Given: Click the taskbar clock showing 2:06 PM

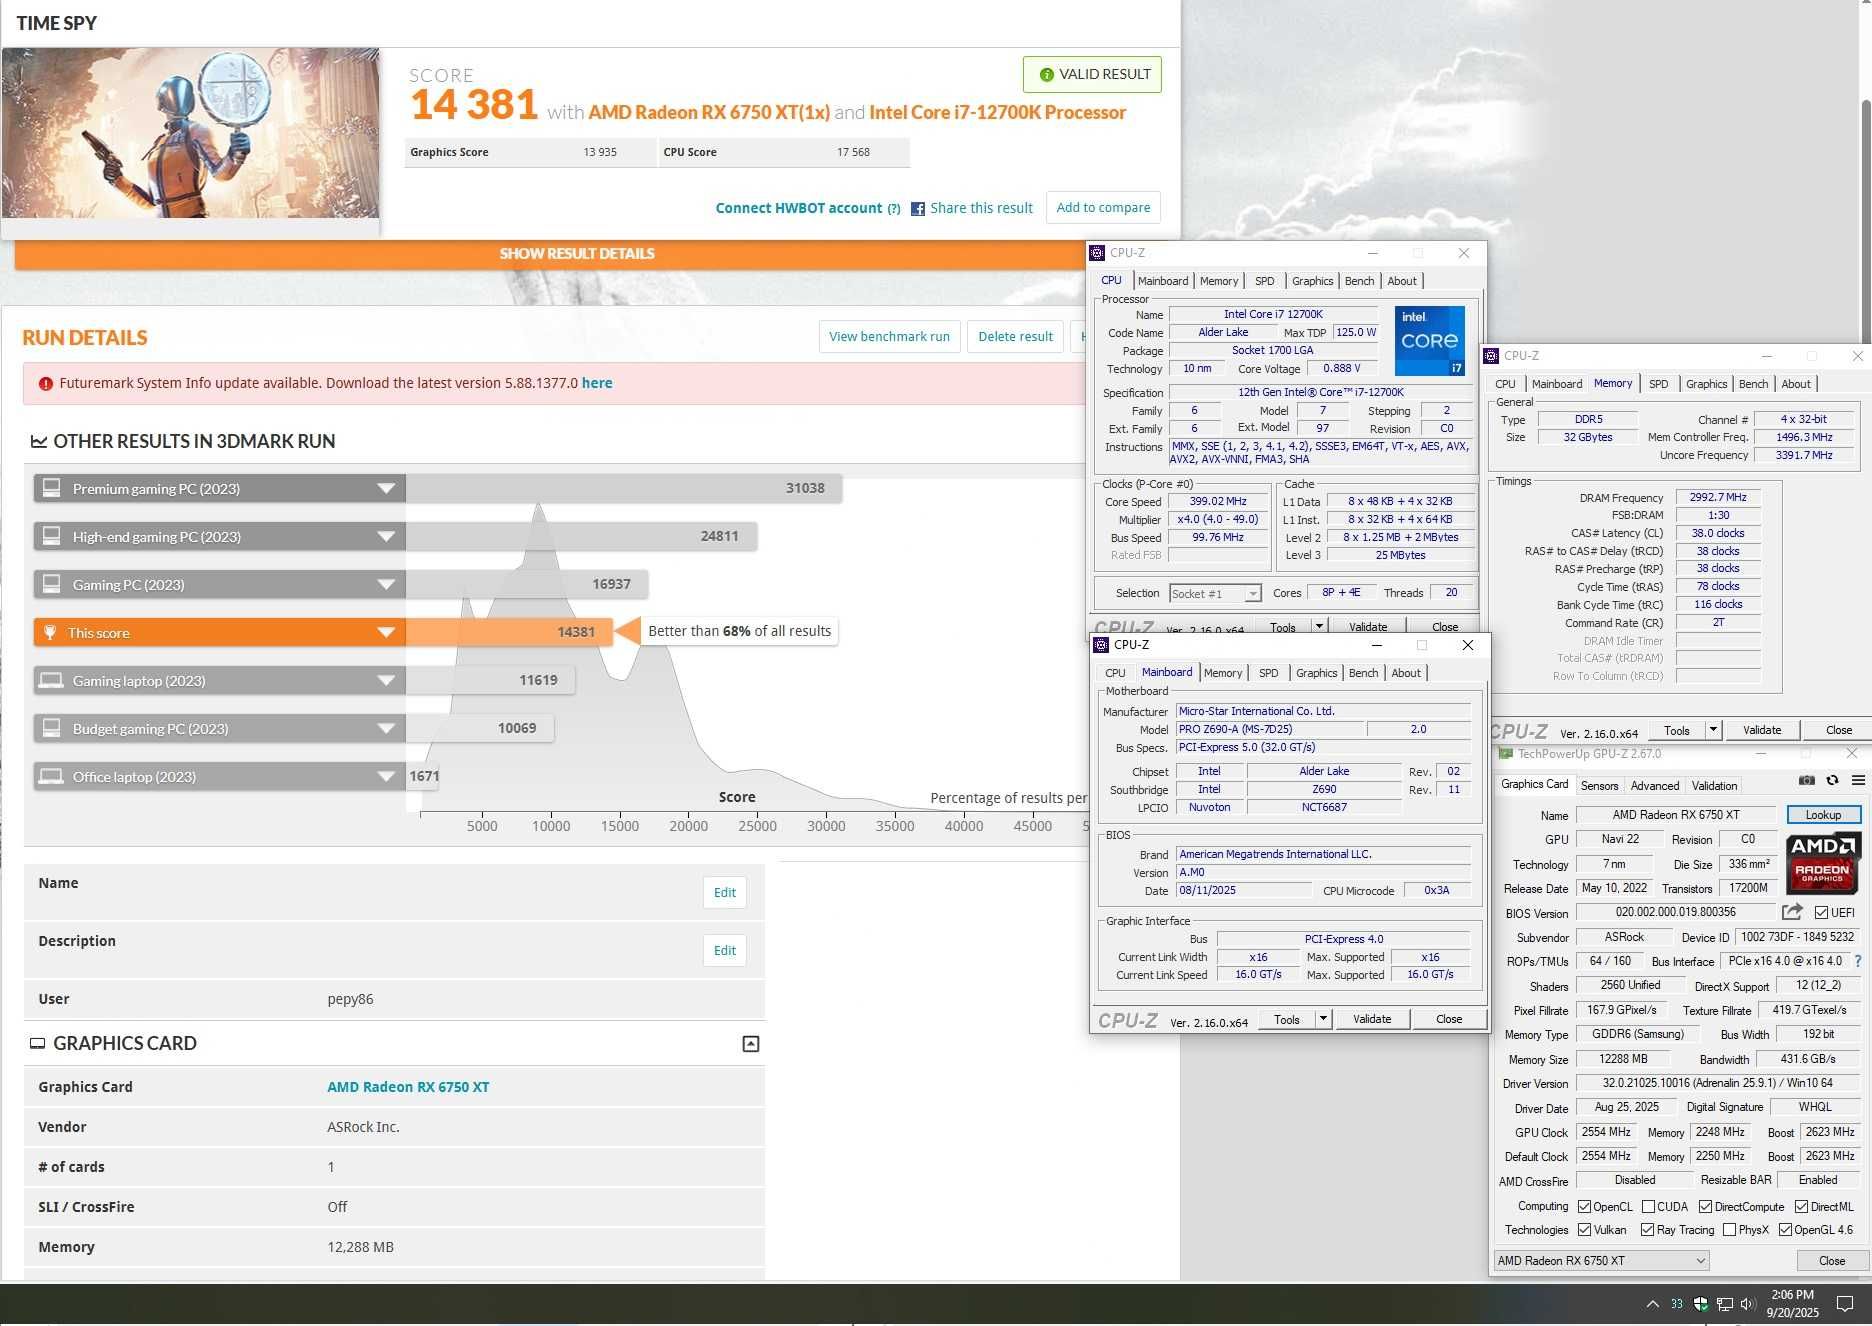Looking at the screenshot, I should (x=1792, y=1303).
